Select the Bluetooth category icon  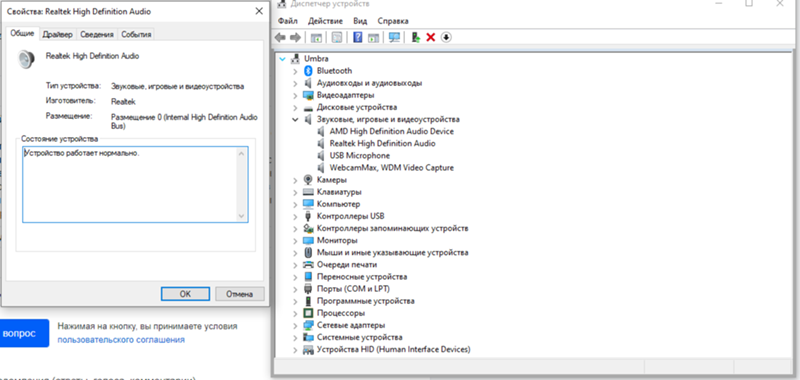coord(308,71)
